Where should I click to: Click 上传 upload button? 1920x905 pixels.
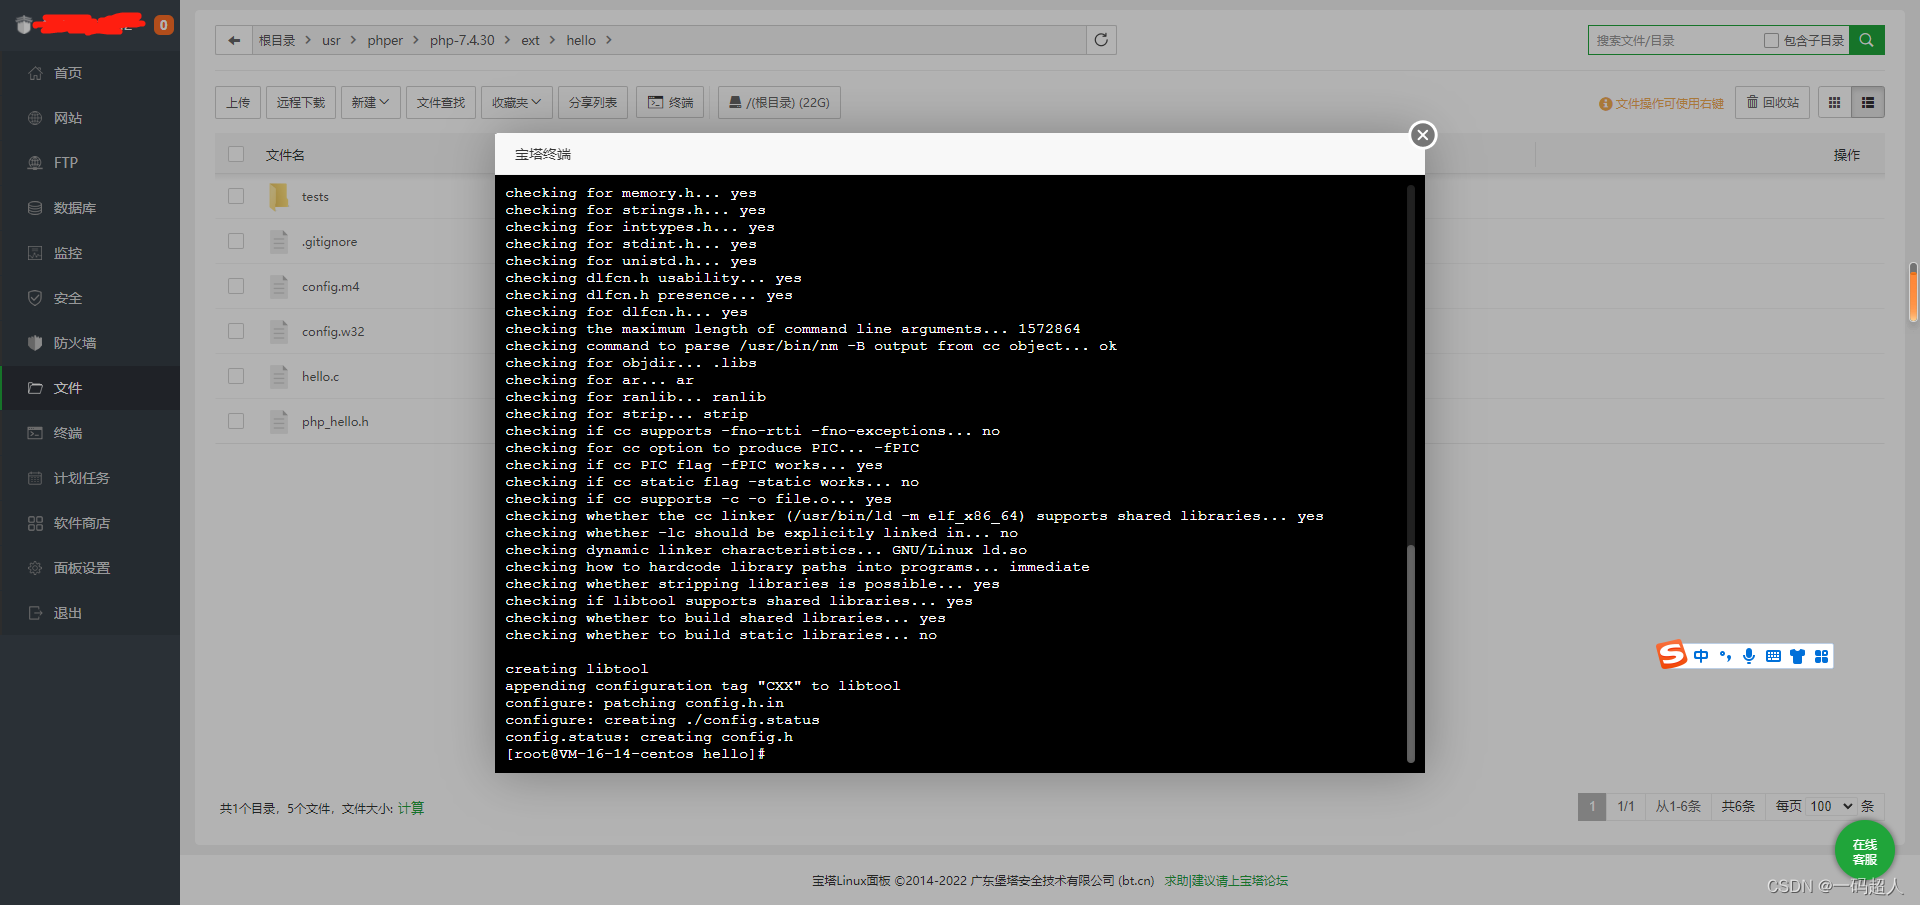point(238,102)
